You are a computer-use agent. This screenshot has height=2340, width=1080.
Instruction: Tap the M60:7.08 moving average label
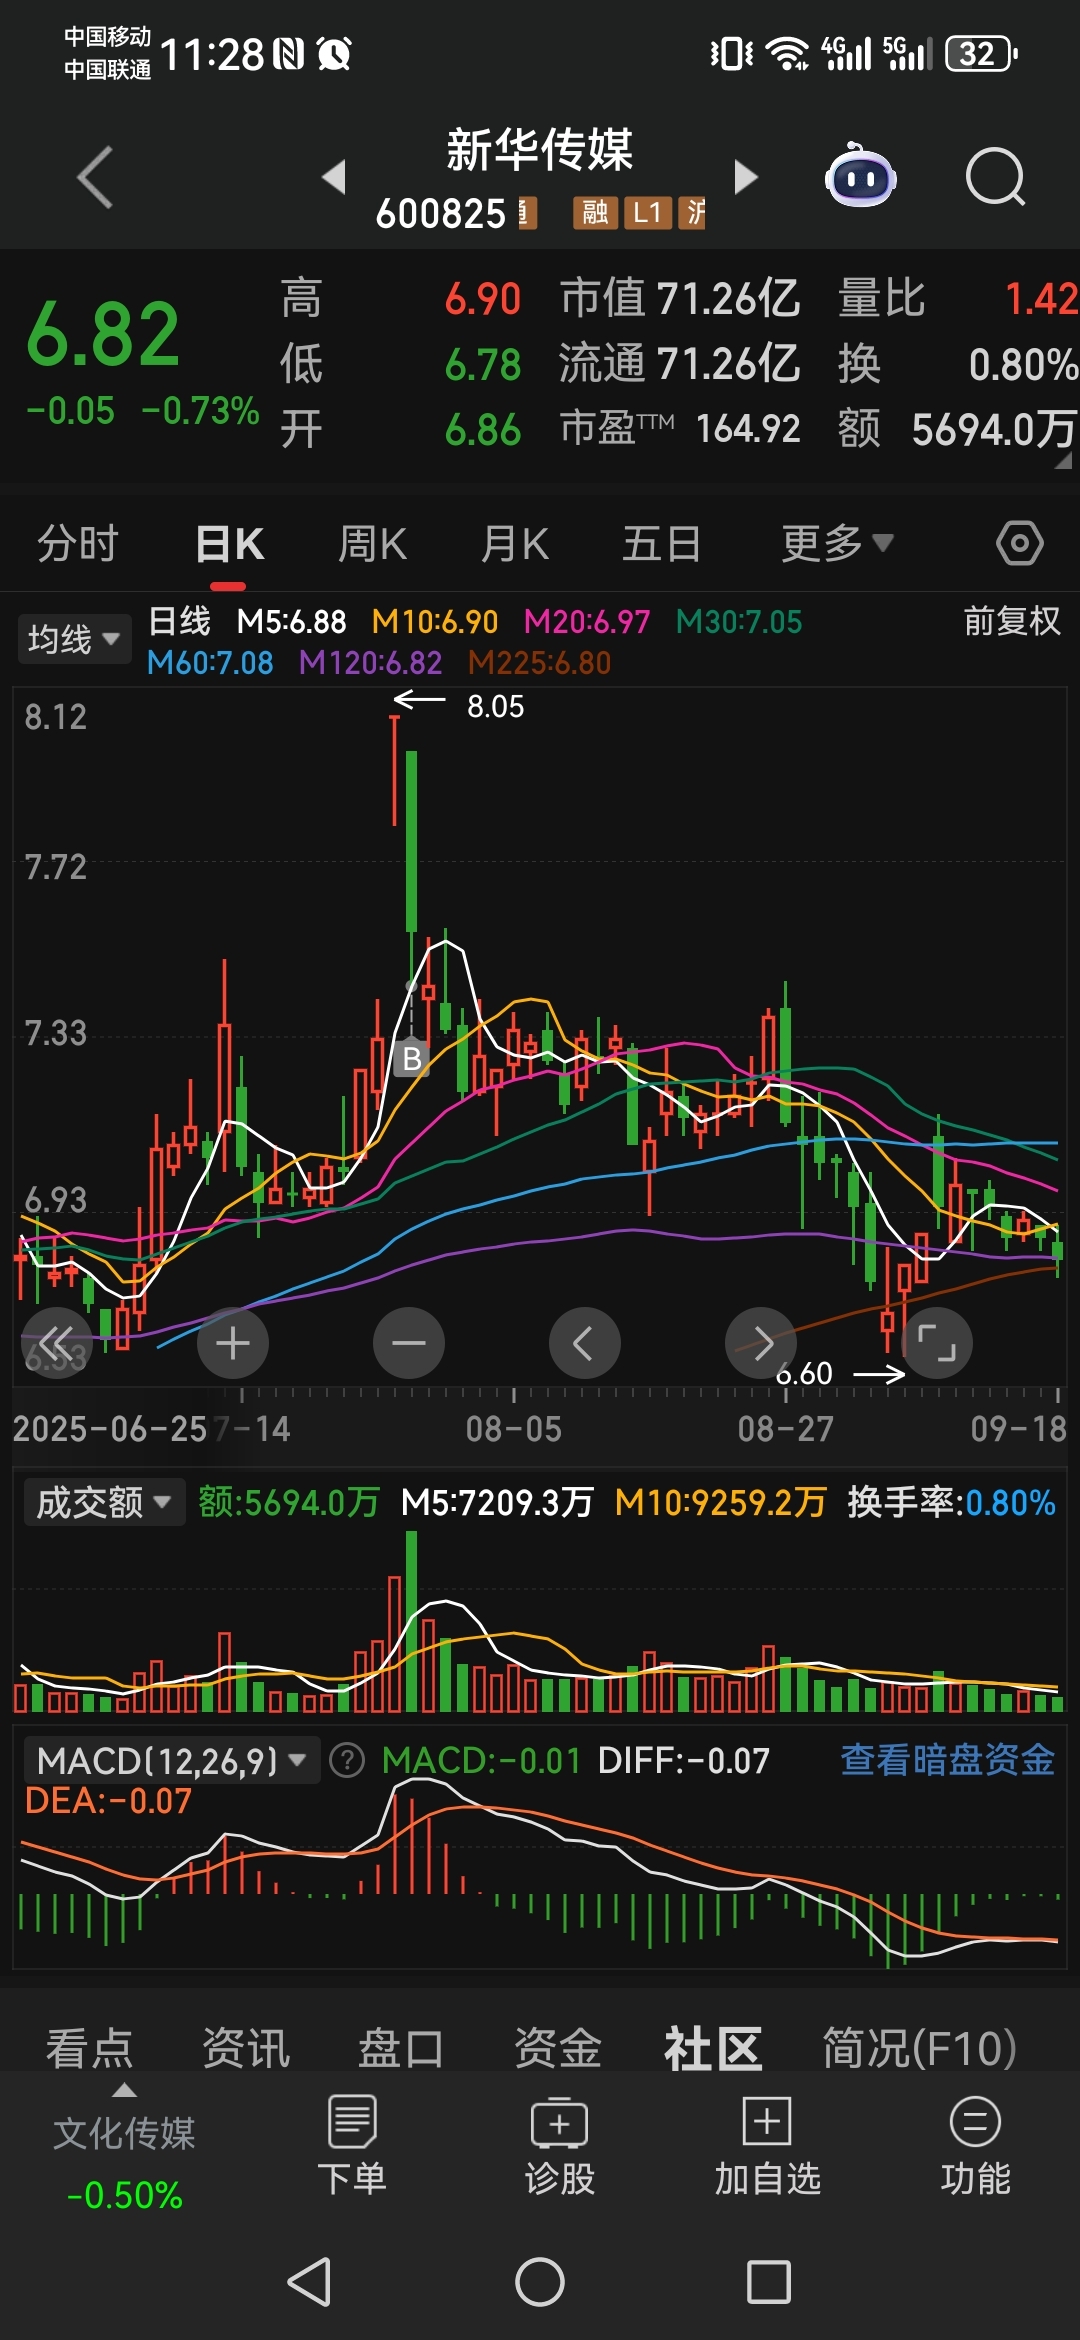pos(210,662)
